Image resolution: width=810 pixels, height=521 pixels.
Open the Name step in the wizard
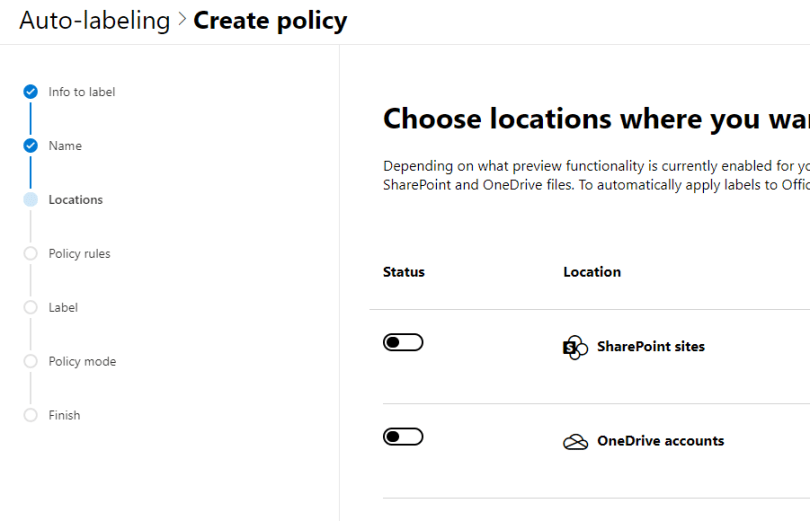pos(65,146)
